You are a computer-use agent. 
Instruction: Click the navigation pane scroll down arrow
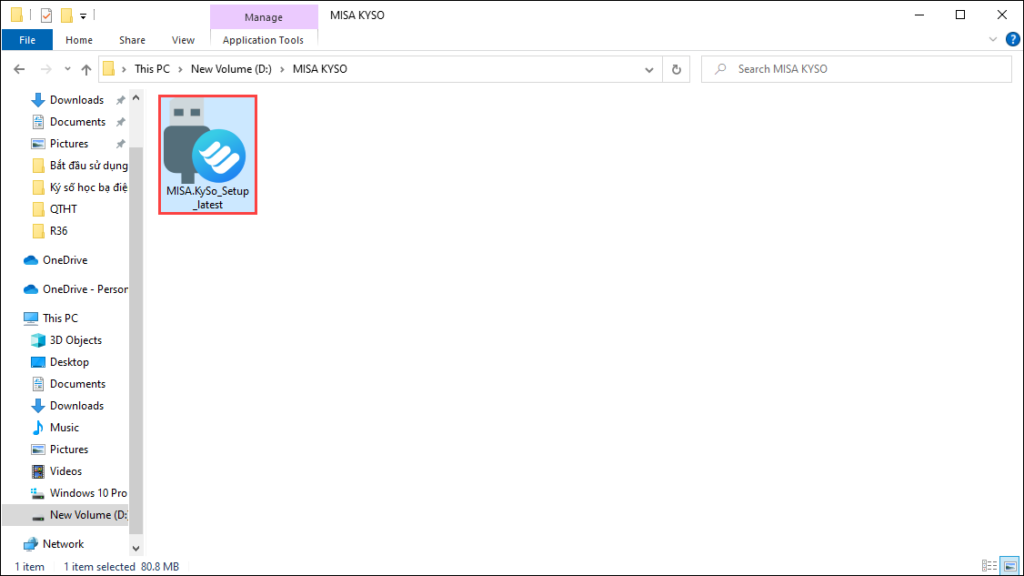tap(136, 549)
